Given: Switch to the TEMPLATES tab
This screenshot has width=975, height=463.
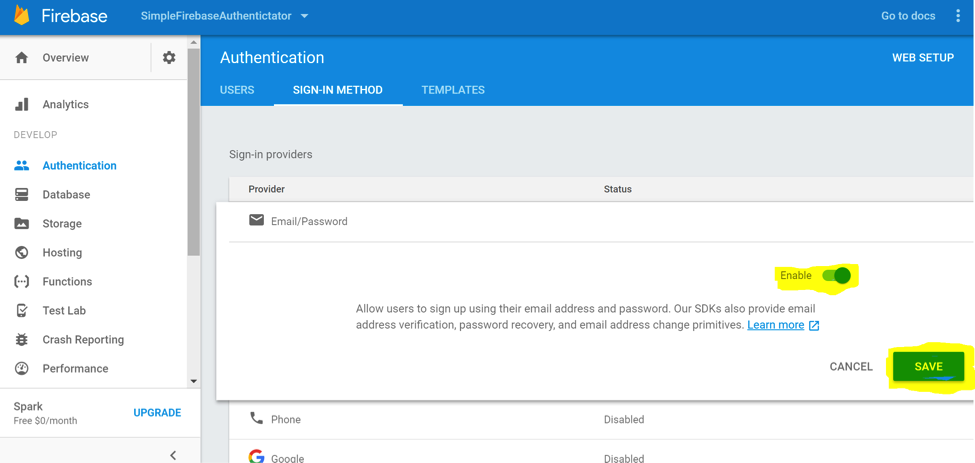Looking at the screenshot, I should [453, 90].
